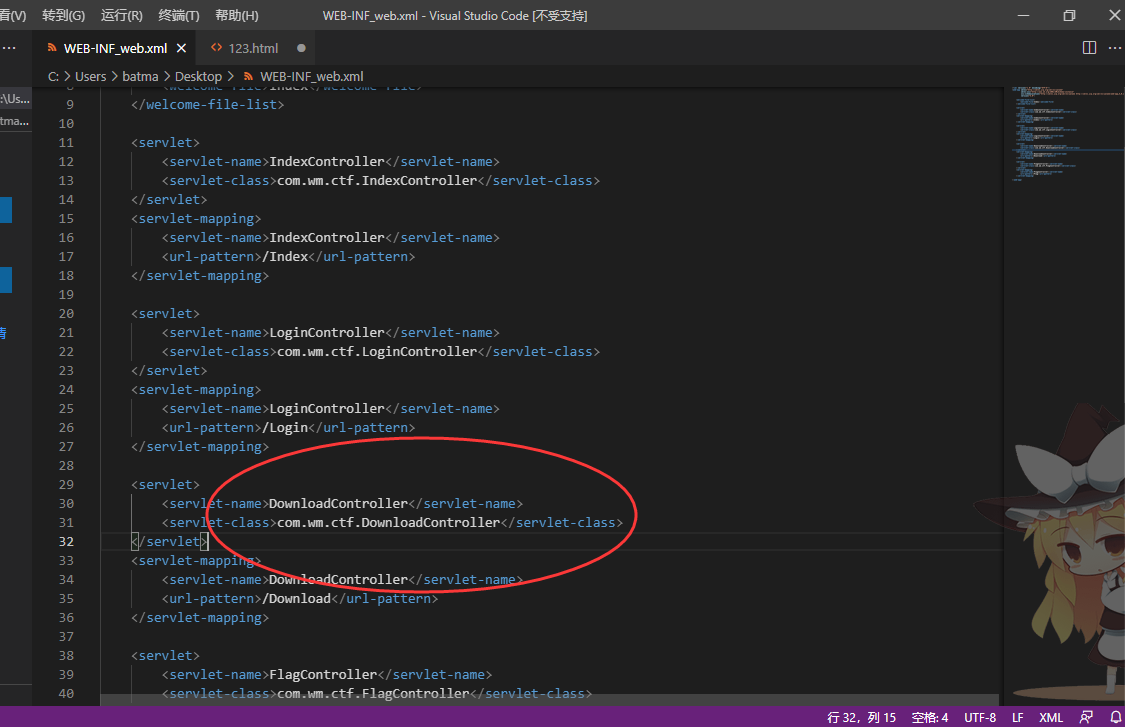1125x727 pixels.
Task: Click the 空格: 4 indentation setting
Action: (x=930, y=717)
